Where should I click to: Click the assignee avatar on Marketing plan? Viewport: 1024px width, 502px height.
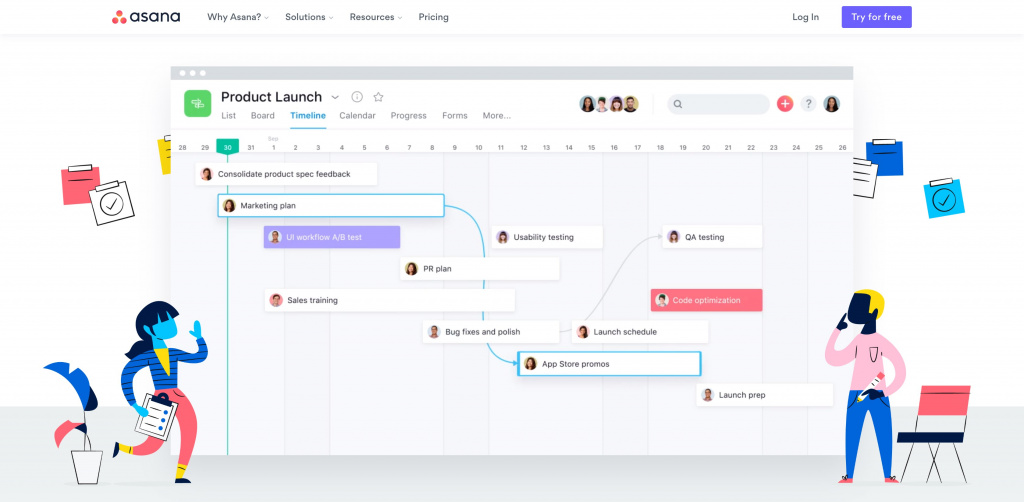point(229,206)
